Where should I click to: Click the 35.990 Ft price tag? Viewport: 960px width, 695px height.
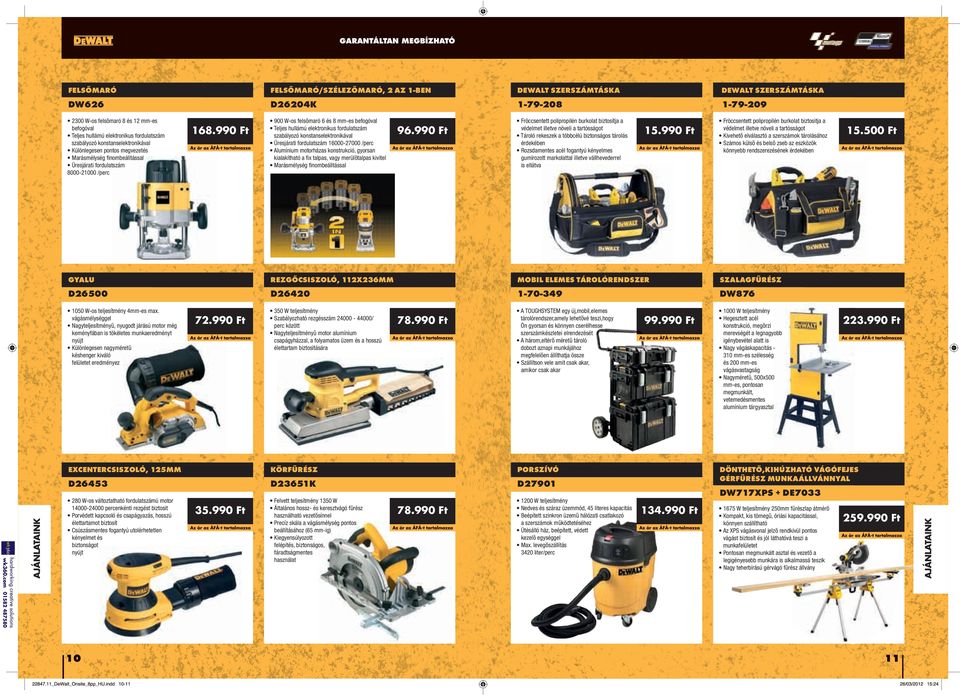220,510
